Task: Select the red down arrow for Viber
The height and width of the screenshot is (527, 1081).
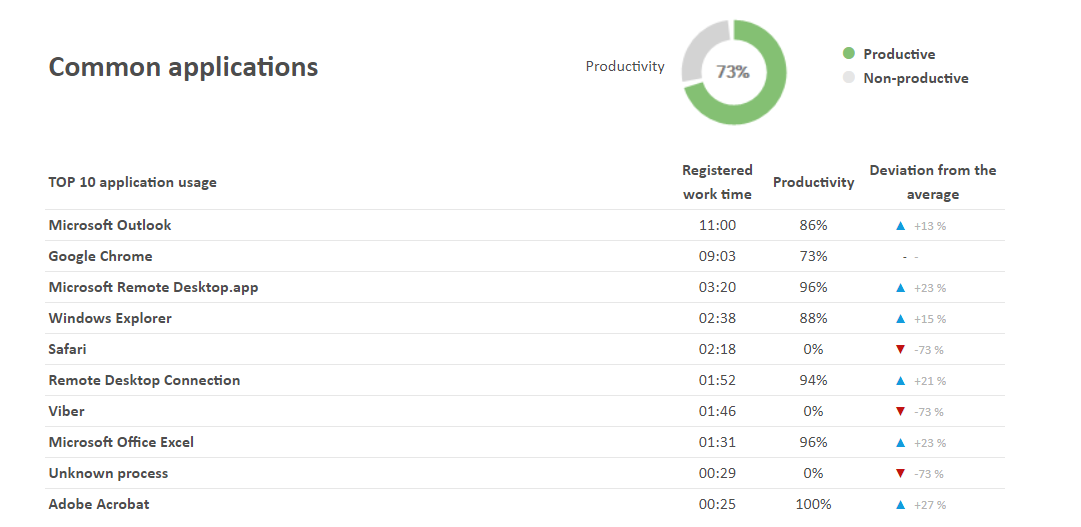Action: point(900,412)
